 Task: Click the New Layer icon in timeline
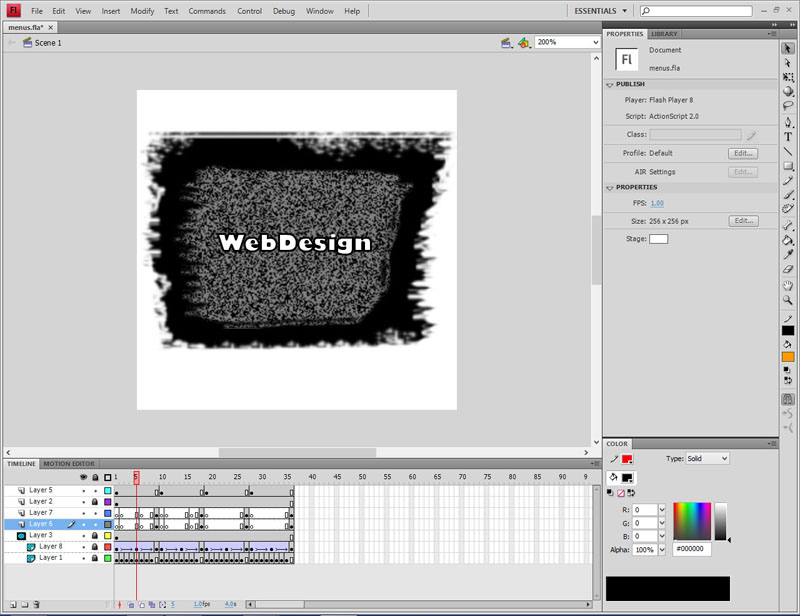coord(11,604)
